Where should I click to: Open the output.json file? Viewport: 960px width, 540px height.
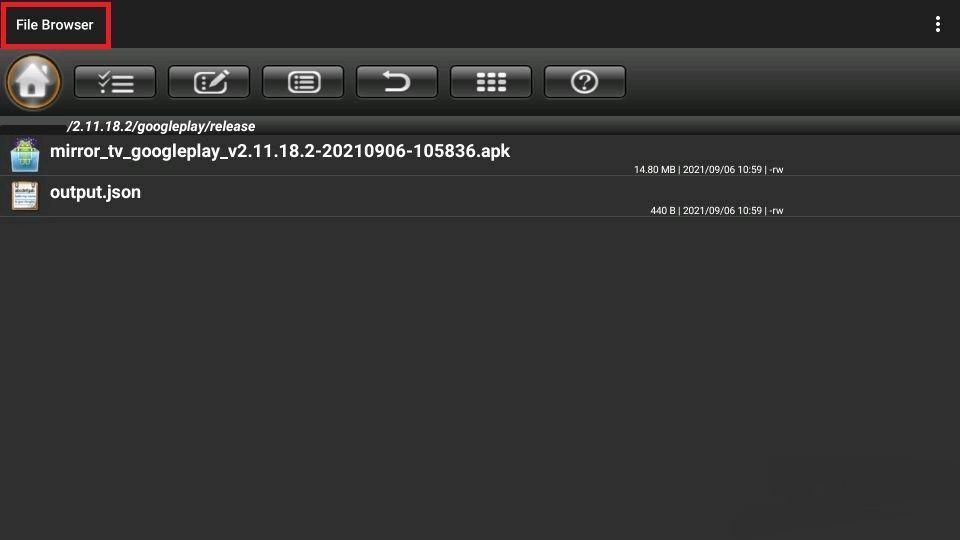96,192
